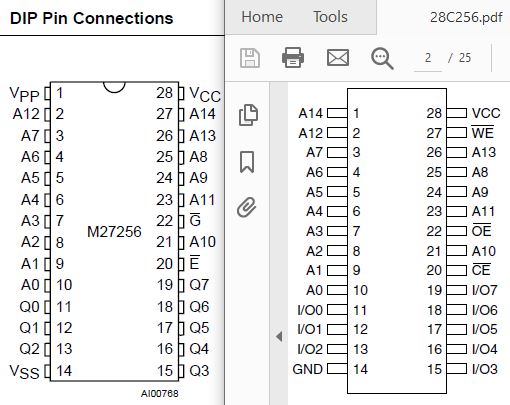The height and width of the screenshot is (405, 510).
Task: Send file by email with envelope icon
Action: tap(338, 58)
